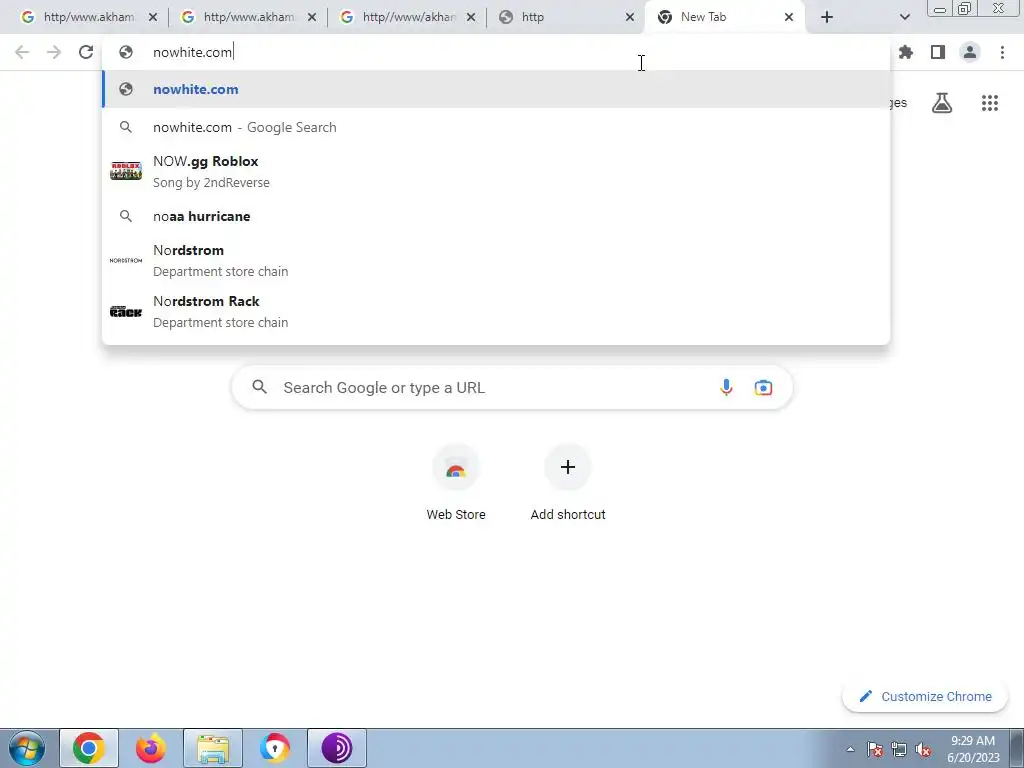The image size is (1024, 768).
Task: Close the New Tab tab
Action: coord(789,18)
